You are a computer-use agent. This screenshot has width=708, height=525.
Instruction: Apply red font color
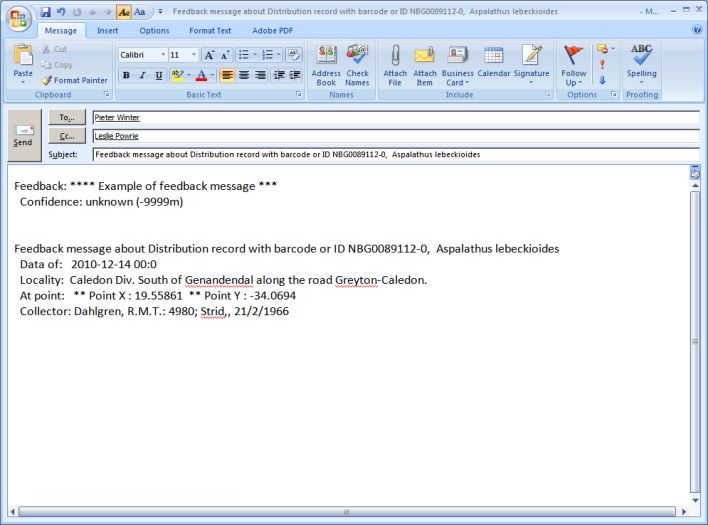(x=201, y=75)
